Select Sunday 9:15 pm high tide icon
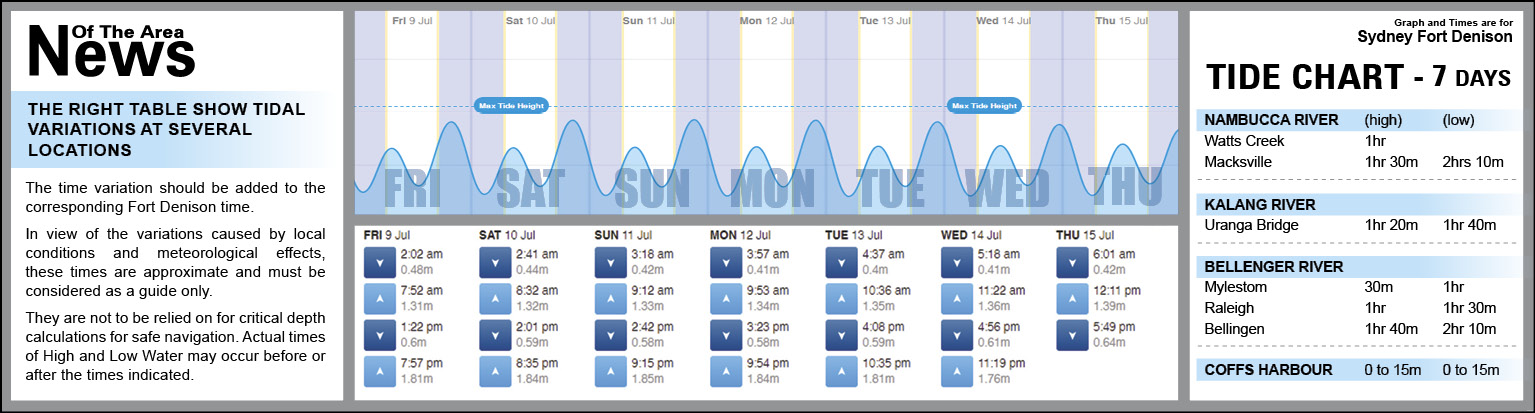Image resolution: width=1535 pixels, height=413 pixels. [609, 370]
